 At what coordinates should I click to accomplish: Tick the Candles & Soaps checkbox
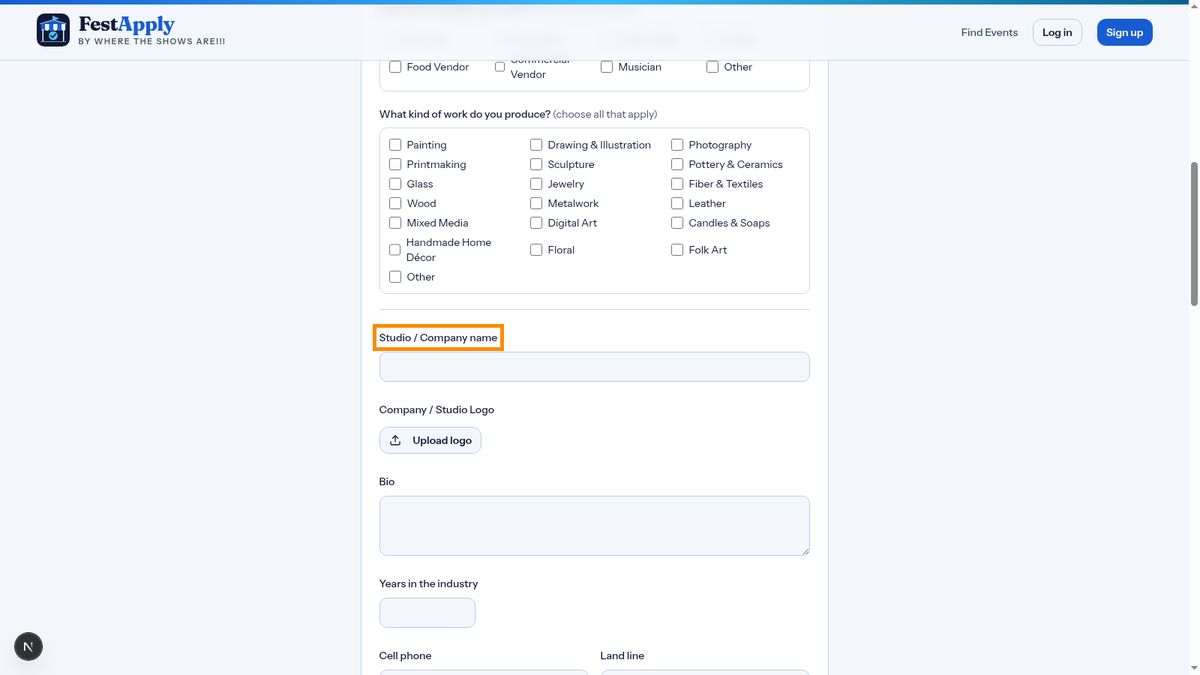click(x=677, y=223)
